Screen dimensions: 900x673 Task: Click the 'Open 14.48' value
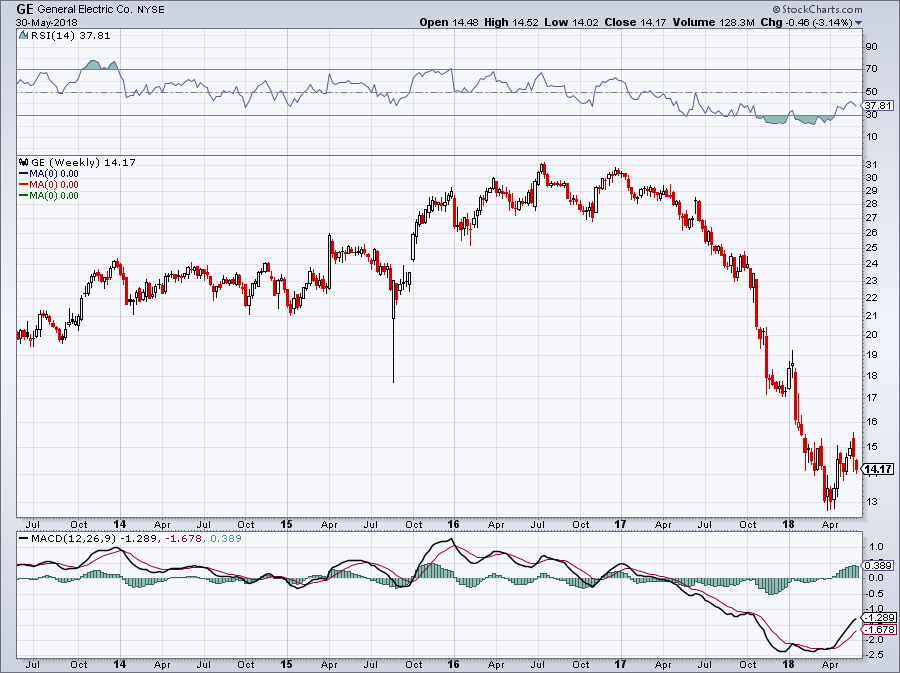tap(449, 22)
